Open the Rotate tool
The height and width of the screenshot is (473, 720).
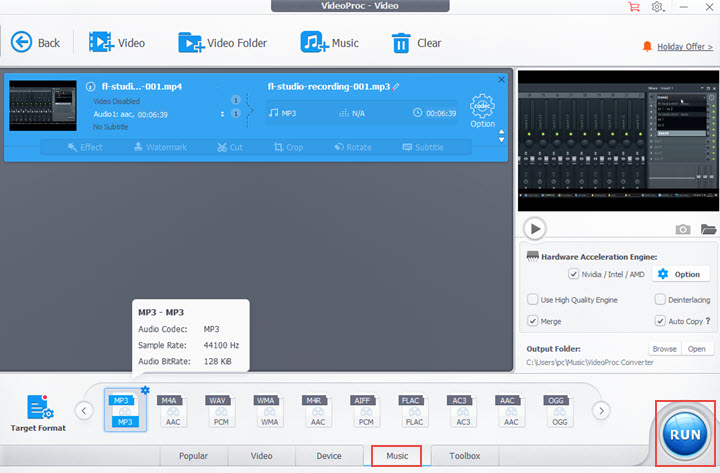click(353, 147)
